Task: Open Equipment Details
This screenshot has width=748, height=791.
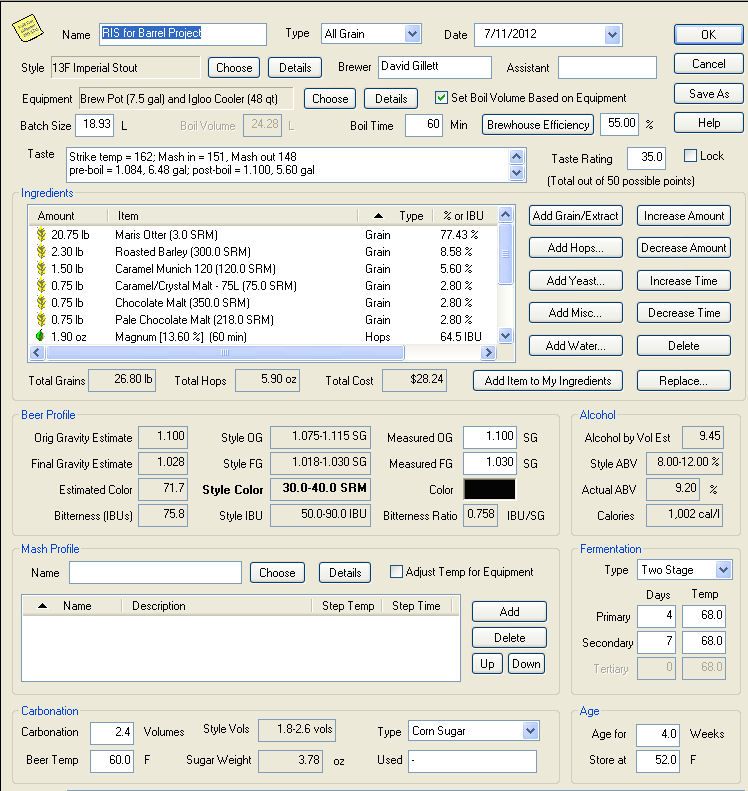Action: coord(391,99)
